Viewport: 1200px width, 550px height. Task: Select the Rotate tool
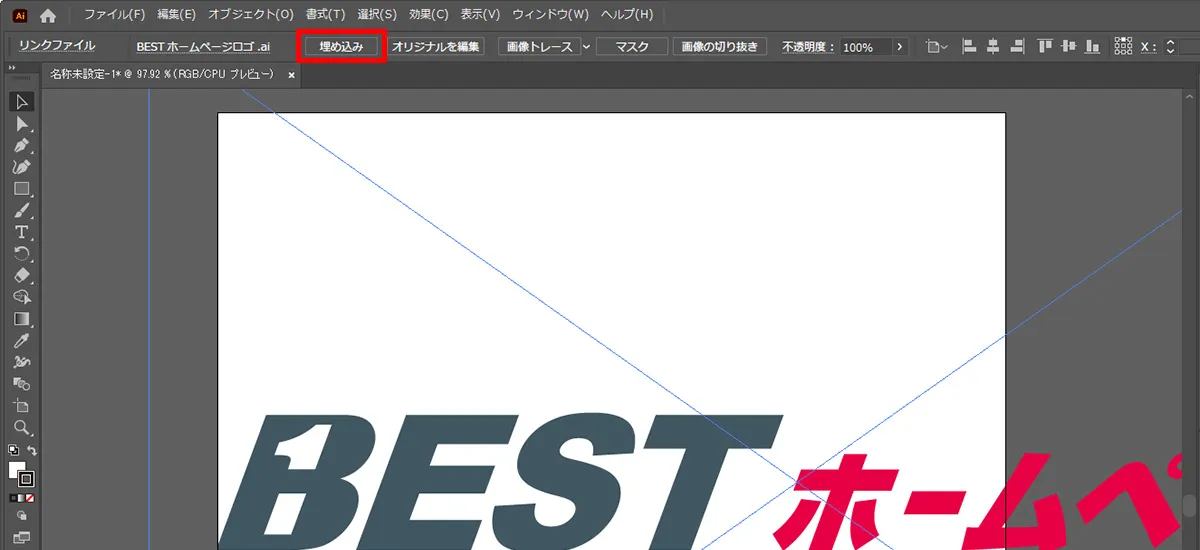click(21, 254)
